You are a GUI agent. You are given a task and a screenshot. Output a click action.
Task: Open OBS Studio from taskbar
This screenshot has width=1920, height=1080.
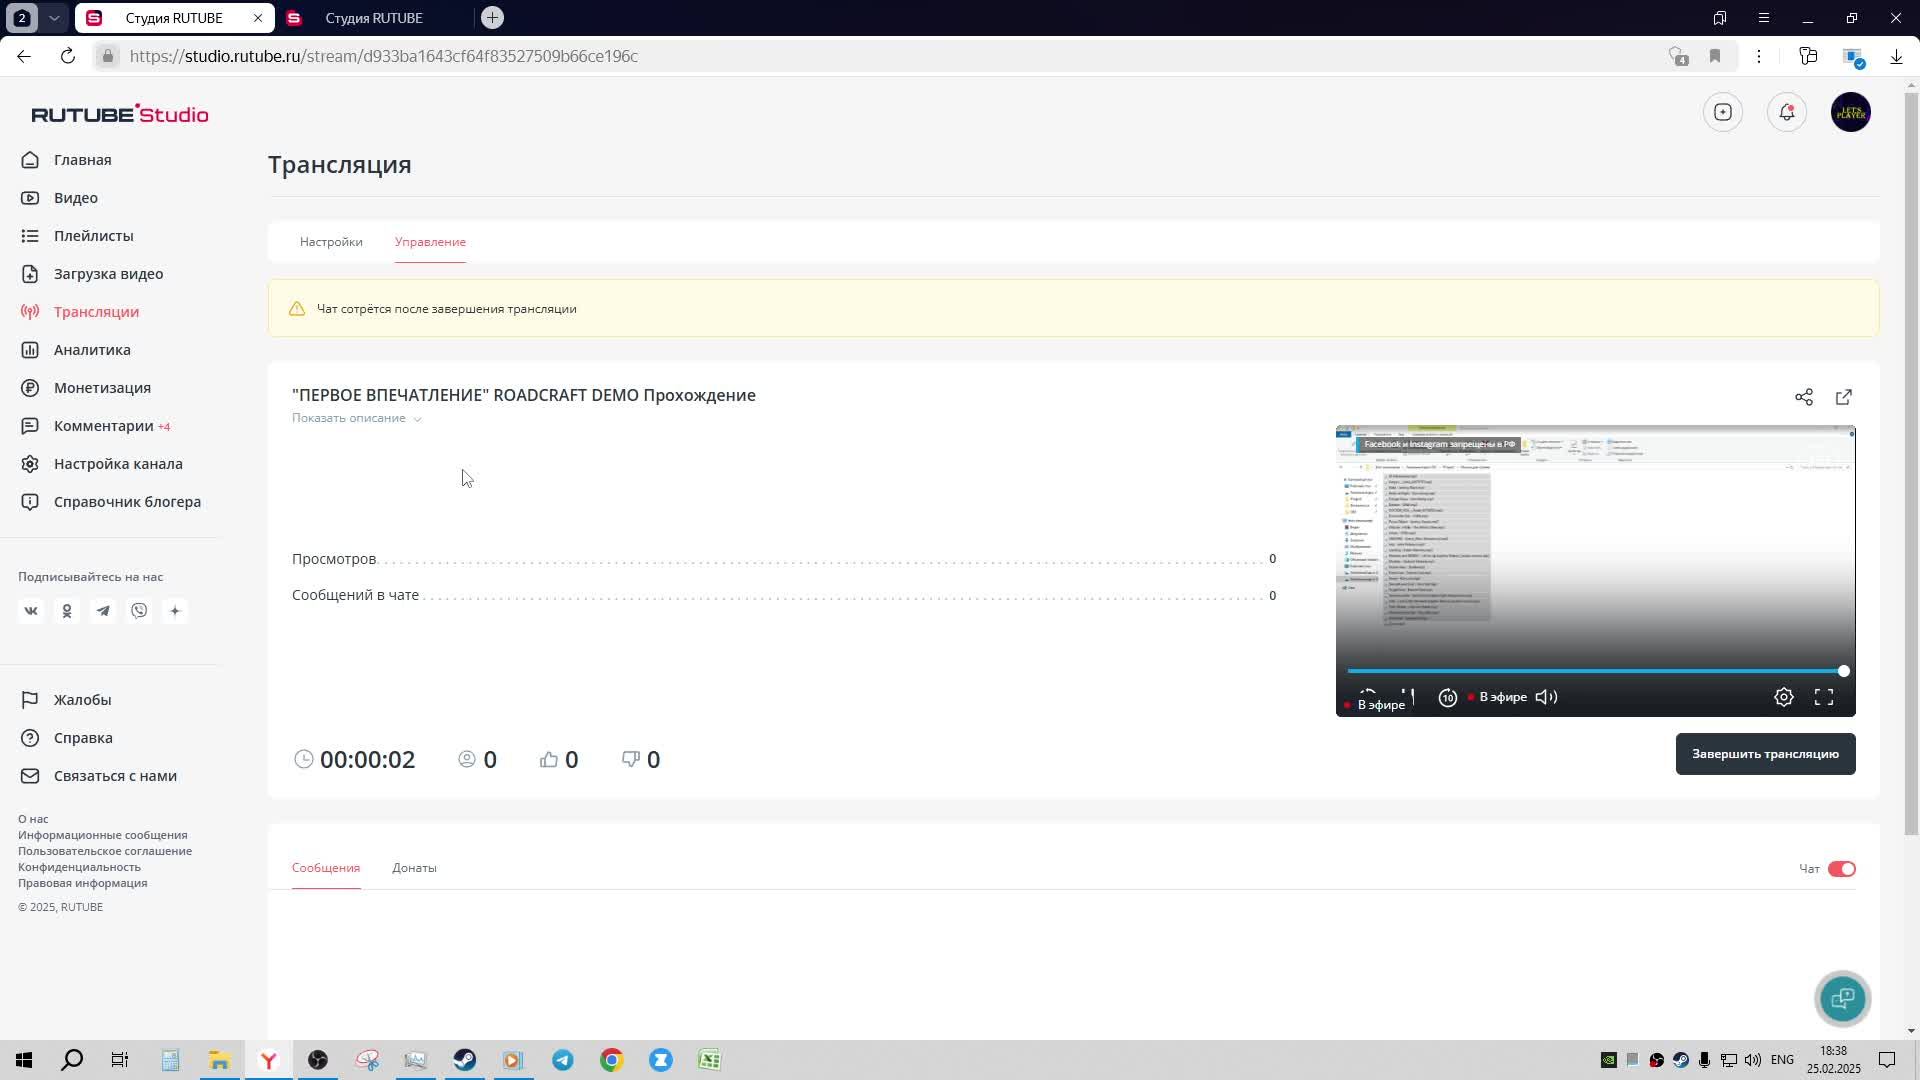coord(318,1060)
